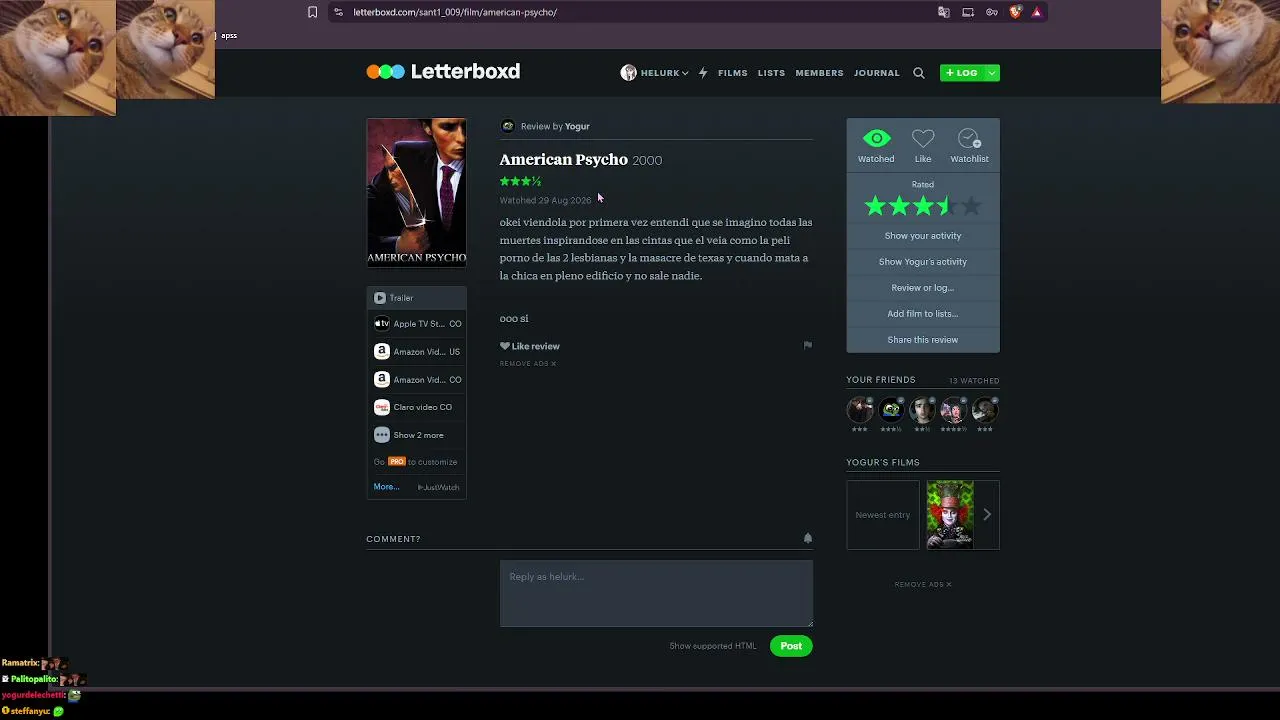Click the Reply as helurk comment field
This screenshot has width=1280, height=720.
pyautogui.click(x=656, y=594)
